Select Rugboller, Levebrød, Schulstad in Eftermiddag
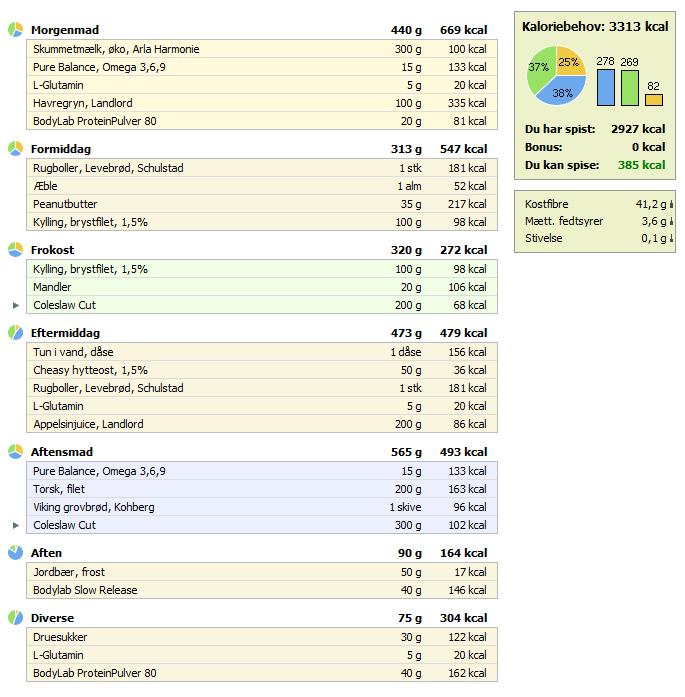Screen dimensions: 685x697 (262, 388)
